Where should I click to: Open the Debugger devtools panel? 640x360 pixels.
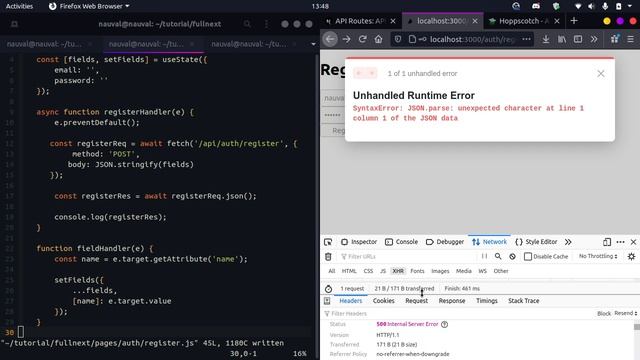pos(445,242)
